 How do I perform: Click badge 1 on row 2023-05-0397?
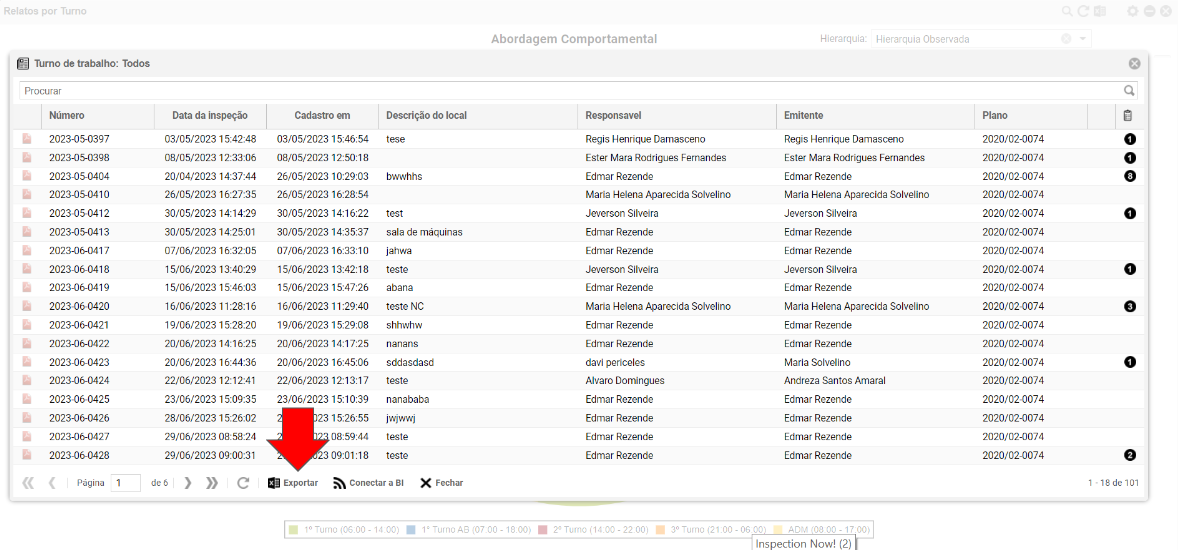coord(1129,139)
